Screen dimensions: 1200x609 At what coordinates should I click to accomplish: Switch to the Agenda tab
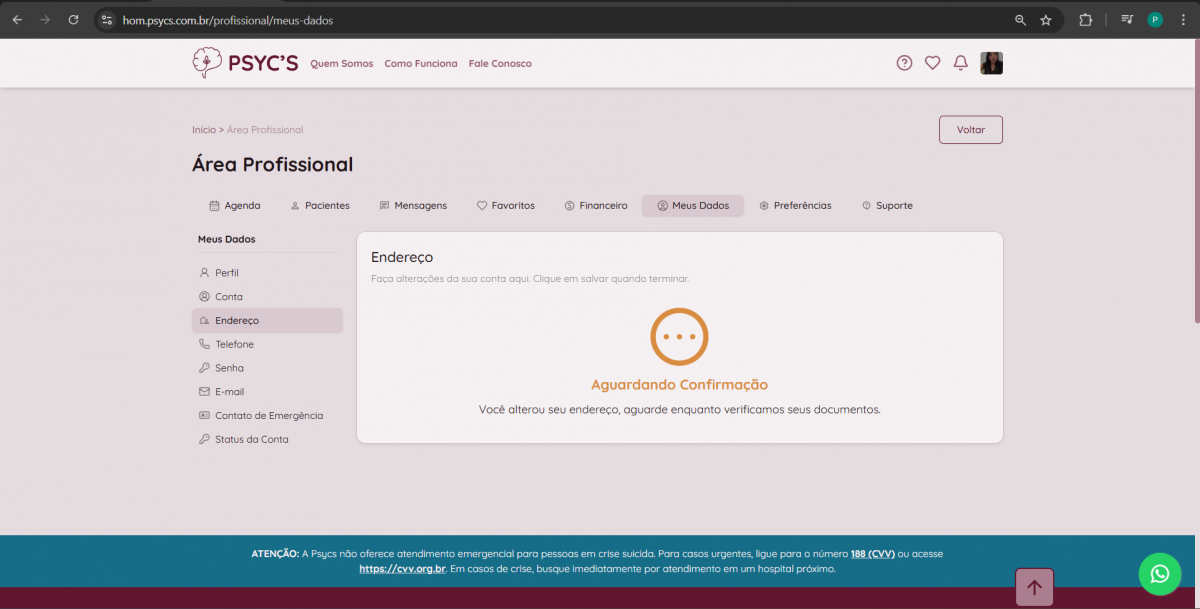235,206
